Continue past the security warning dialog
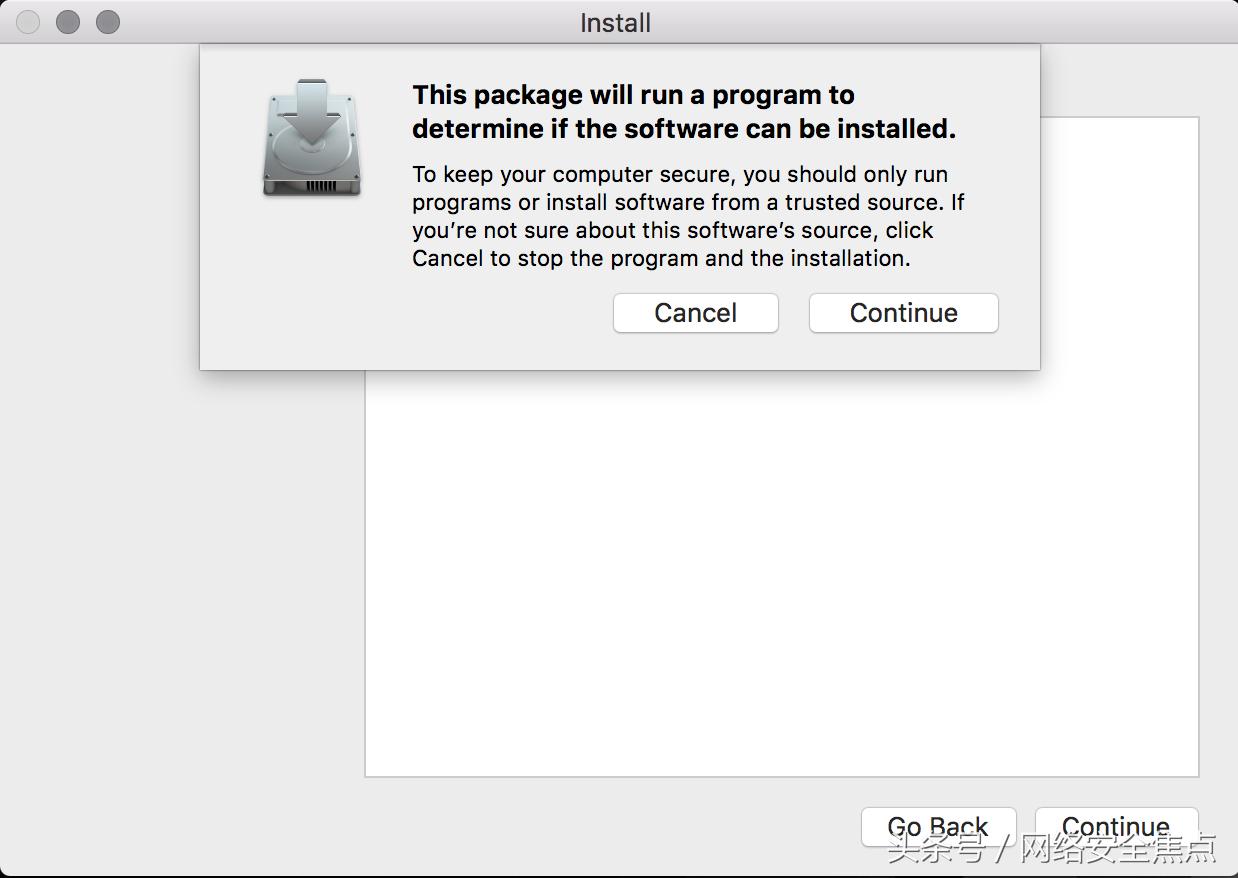Viewport: 1238px width, 878px height. click(903, 313)
